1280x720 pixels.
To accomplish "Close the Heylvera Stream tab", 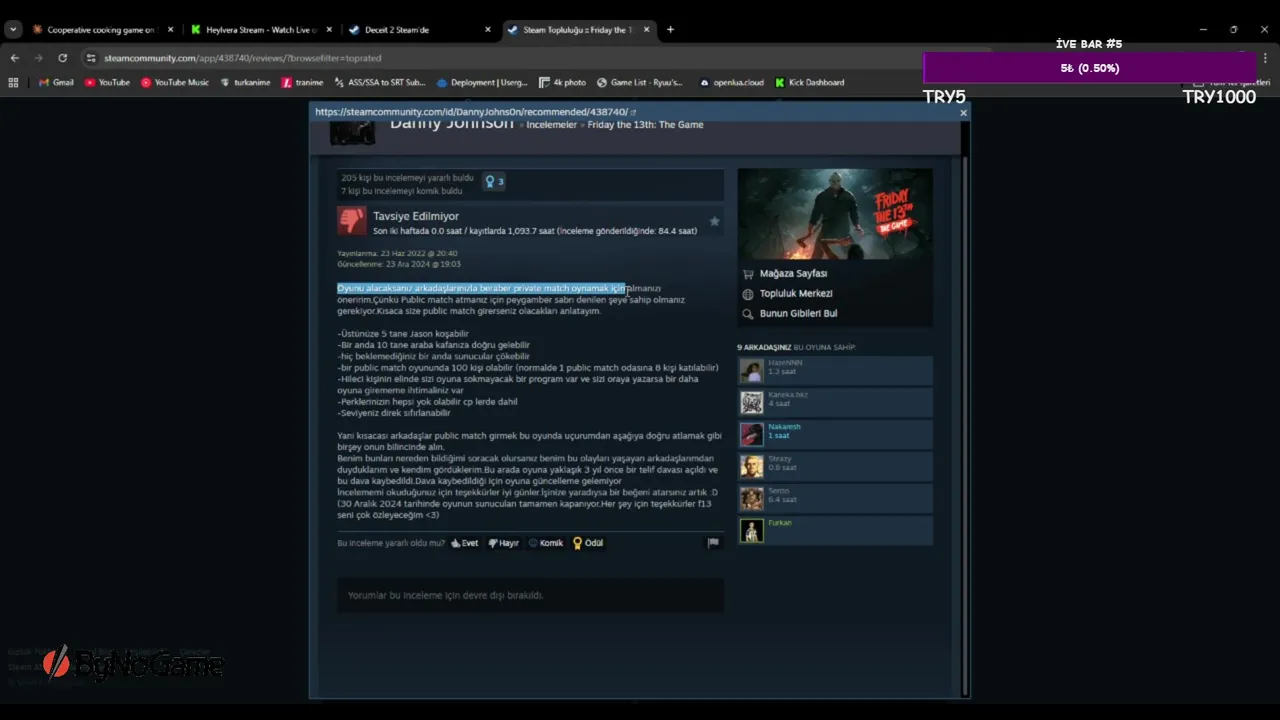I will point(328,30).
